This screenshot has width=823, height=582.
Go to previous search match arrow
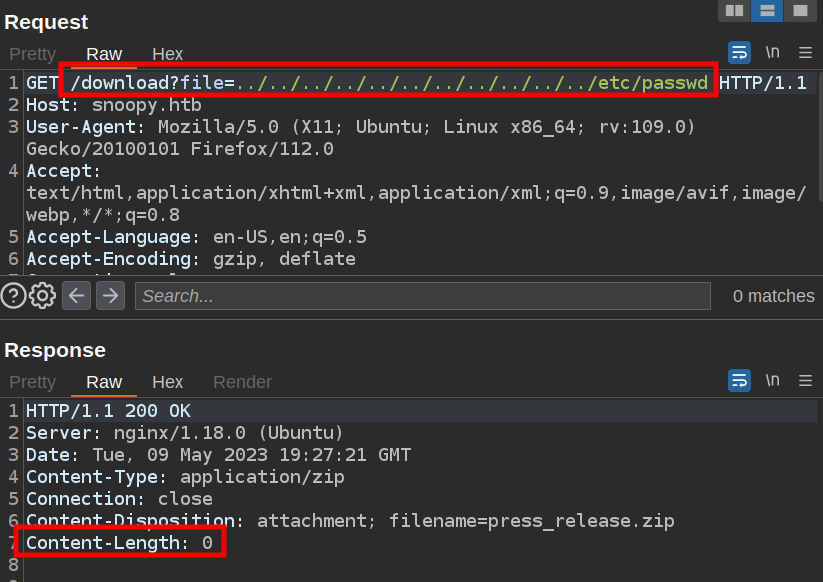[77, 295]
